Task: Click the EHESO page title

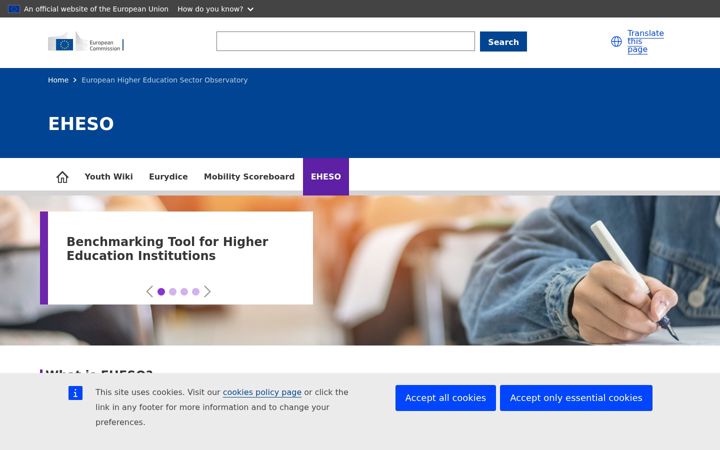Action: pos(81,124)
